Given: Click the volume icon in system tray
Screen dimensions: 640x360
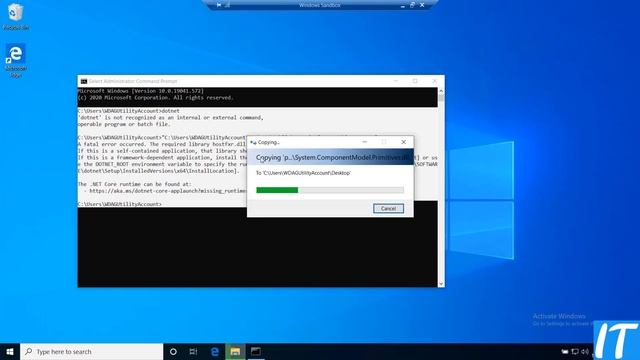Looking at the screenshot, I should click(585, 351).
